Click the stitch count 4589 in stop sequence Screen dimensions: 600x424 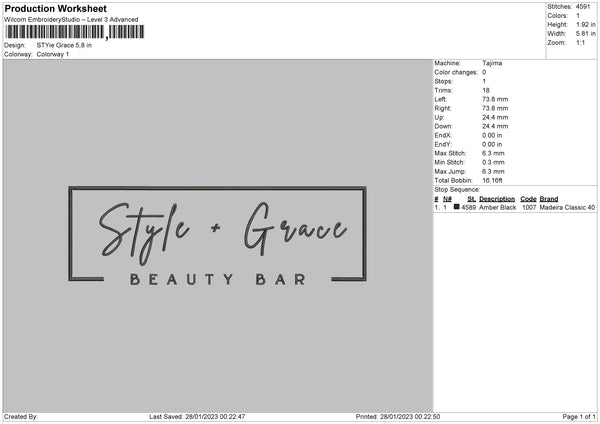click(x=469, y=207)
